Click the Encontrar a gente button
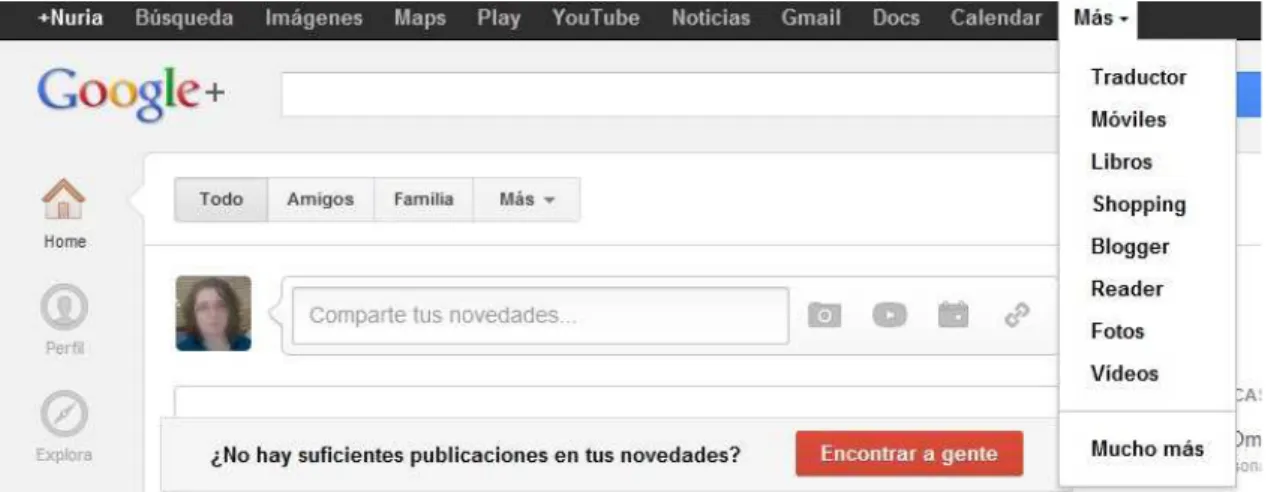This screenshot has width=1268, height=492. (x=909, y=454)
